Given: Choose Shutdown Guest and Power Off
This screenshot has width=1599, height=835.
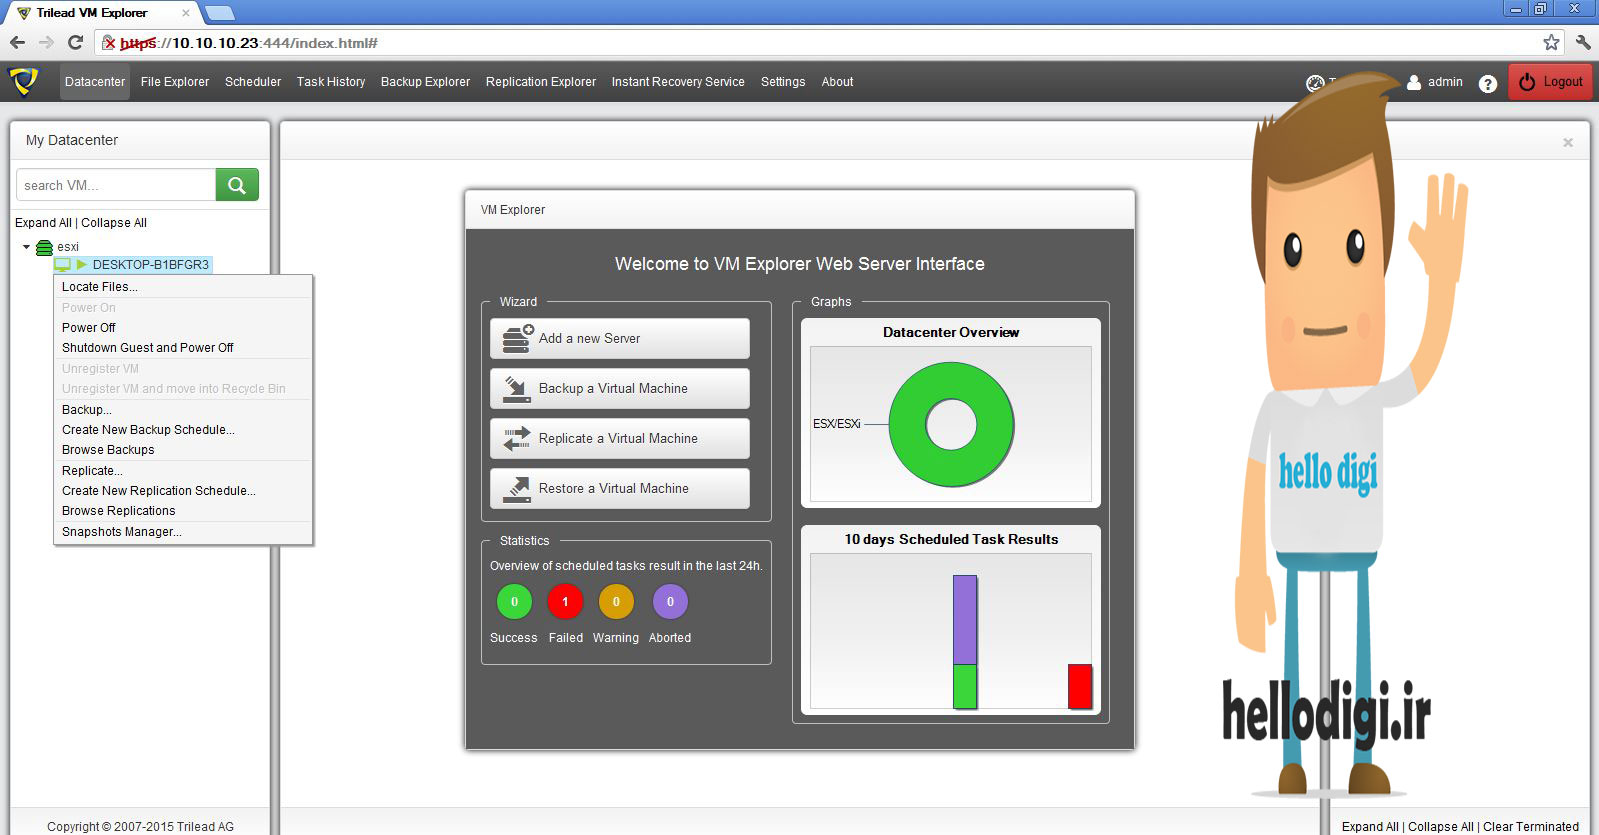Looking at the screenshot, I should pos(183,348).
